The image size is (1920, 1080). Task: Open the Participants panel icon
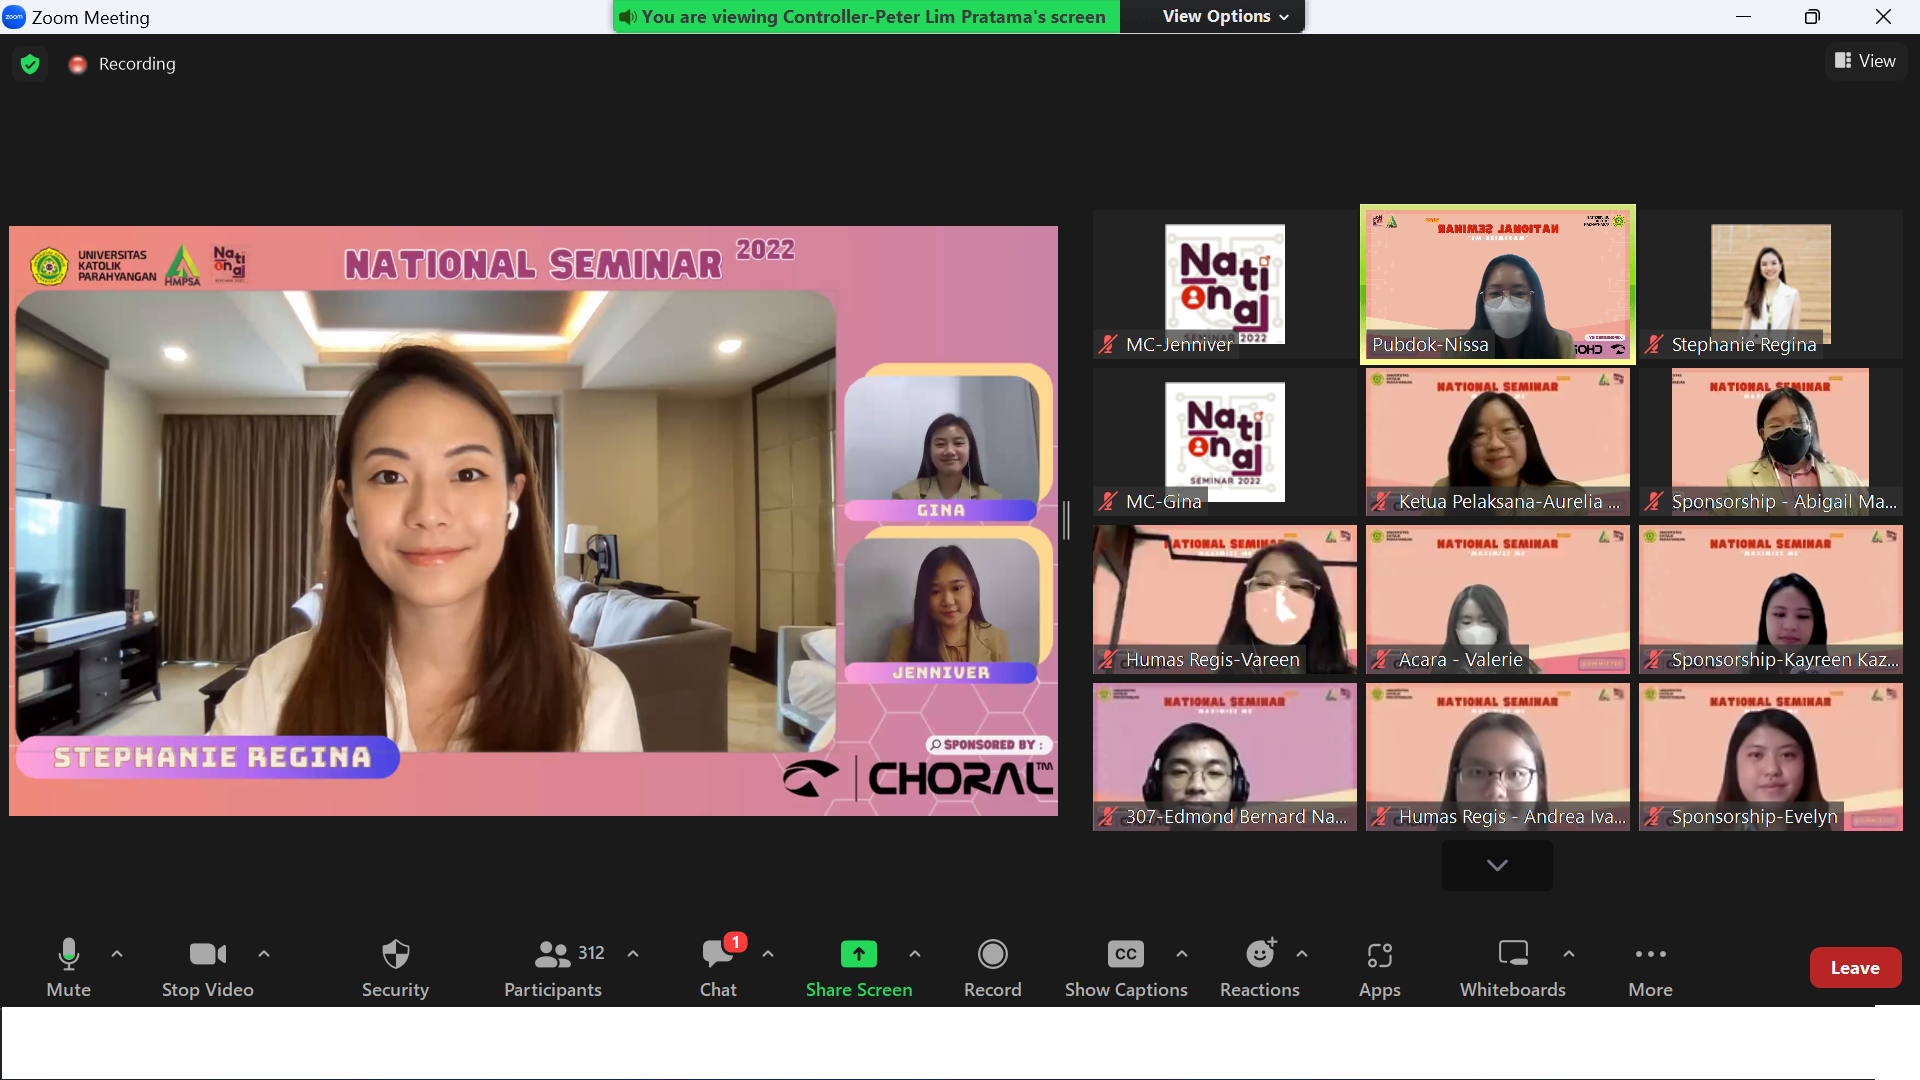pos(553,955)
